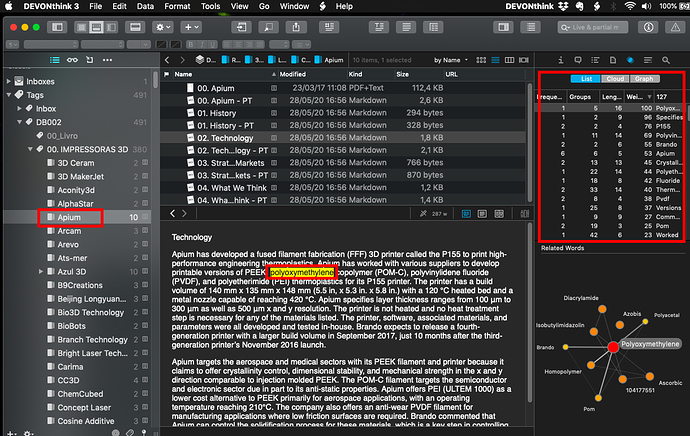Viewport: 690px width, 436px height.
Task: Click the warning triangle log icon
Action: click(675, 27)
